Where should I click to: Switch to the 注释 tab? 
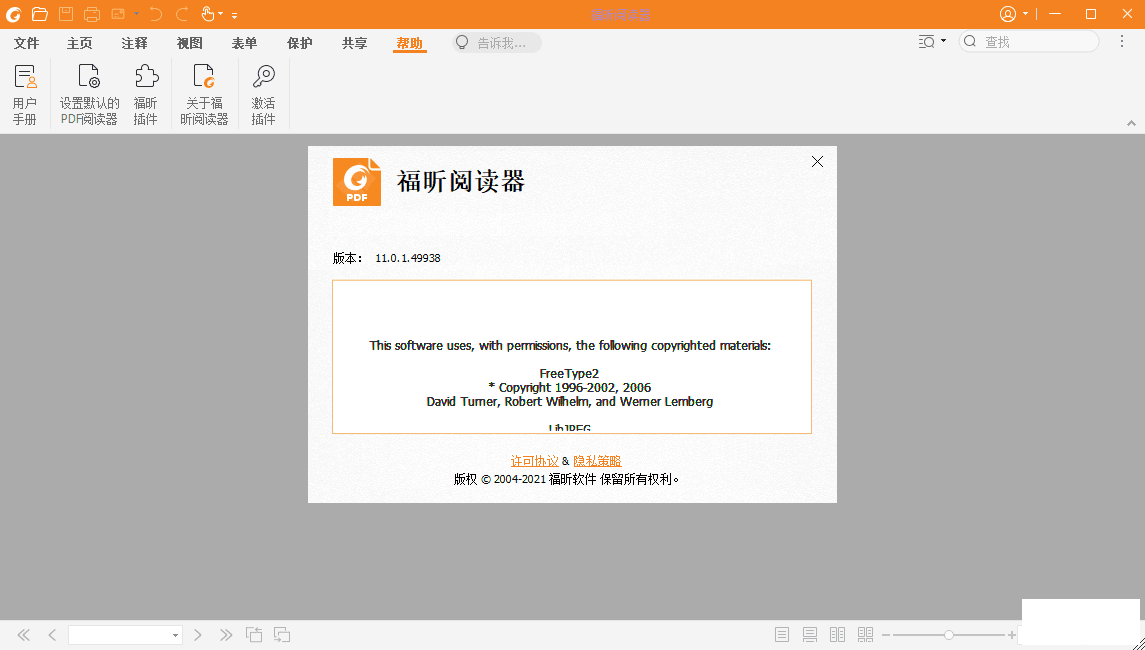134,43
